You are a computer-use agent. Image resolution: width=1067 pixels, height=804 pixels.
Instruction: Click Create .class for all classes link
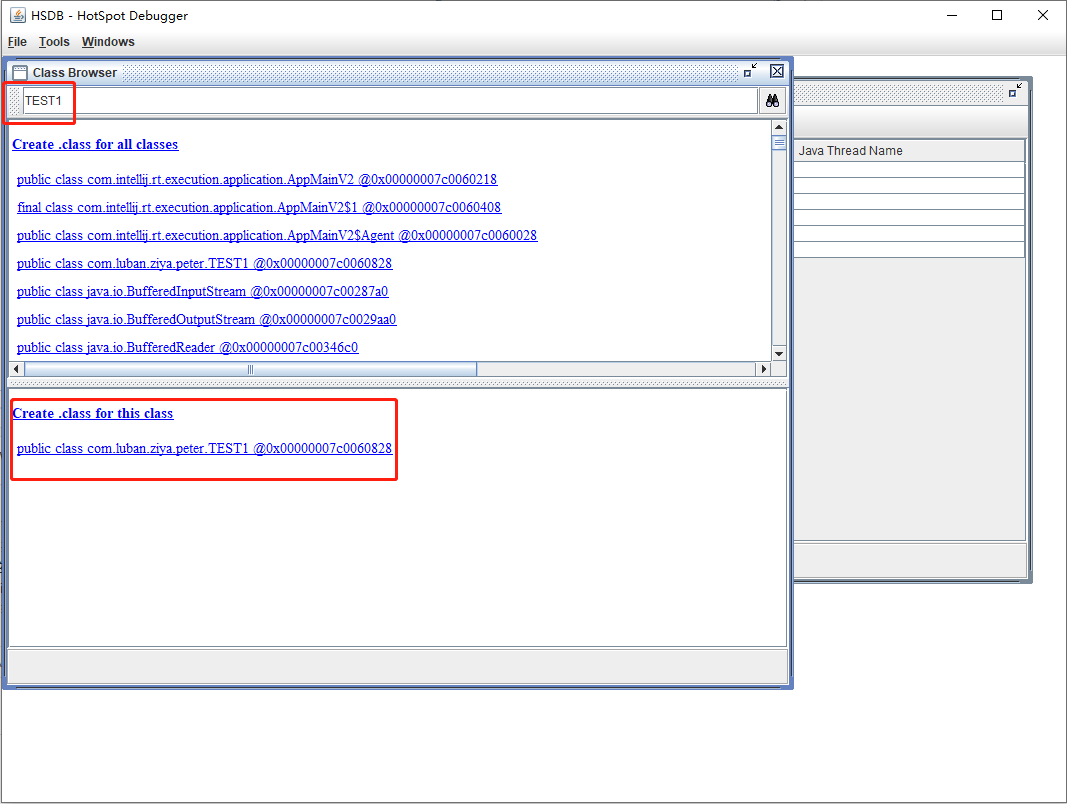tap(95, 144)
